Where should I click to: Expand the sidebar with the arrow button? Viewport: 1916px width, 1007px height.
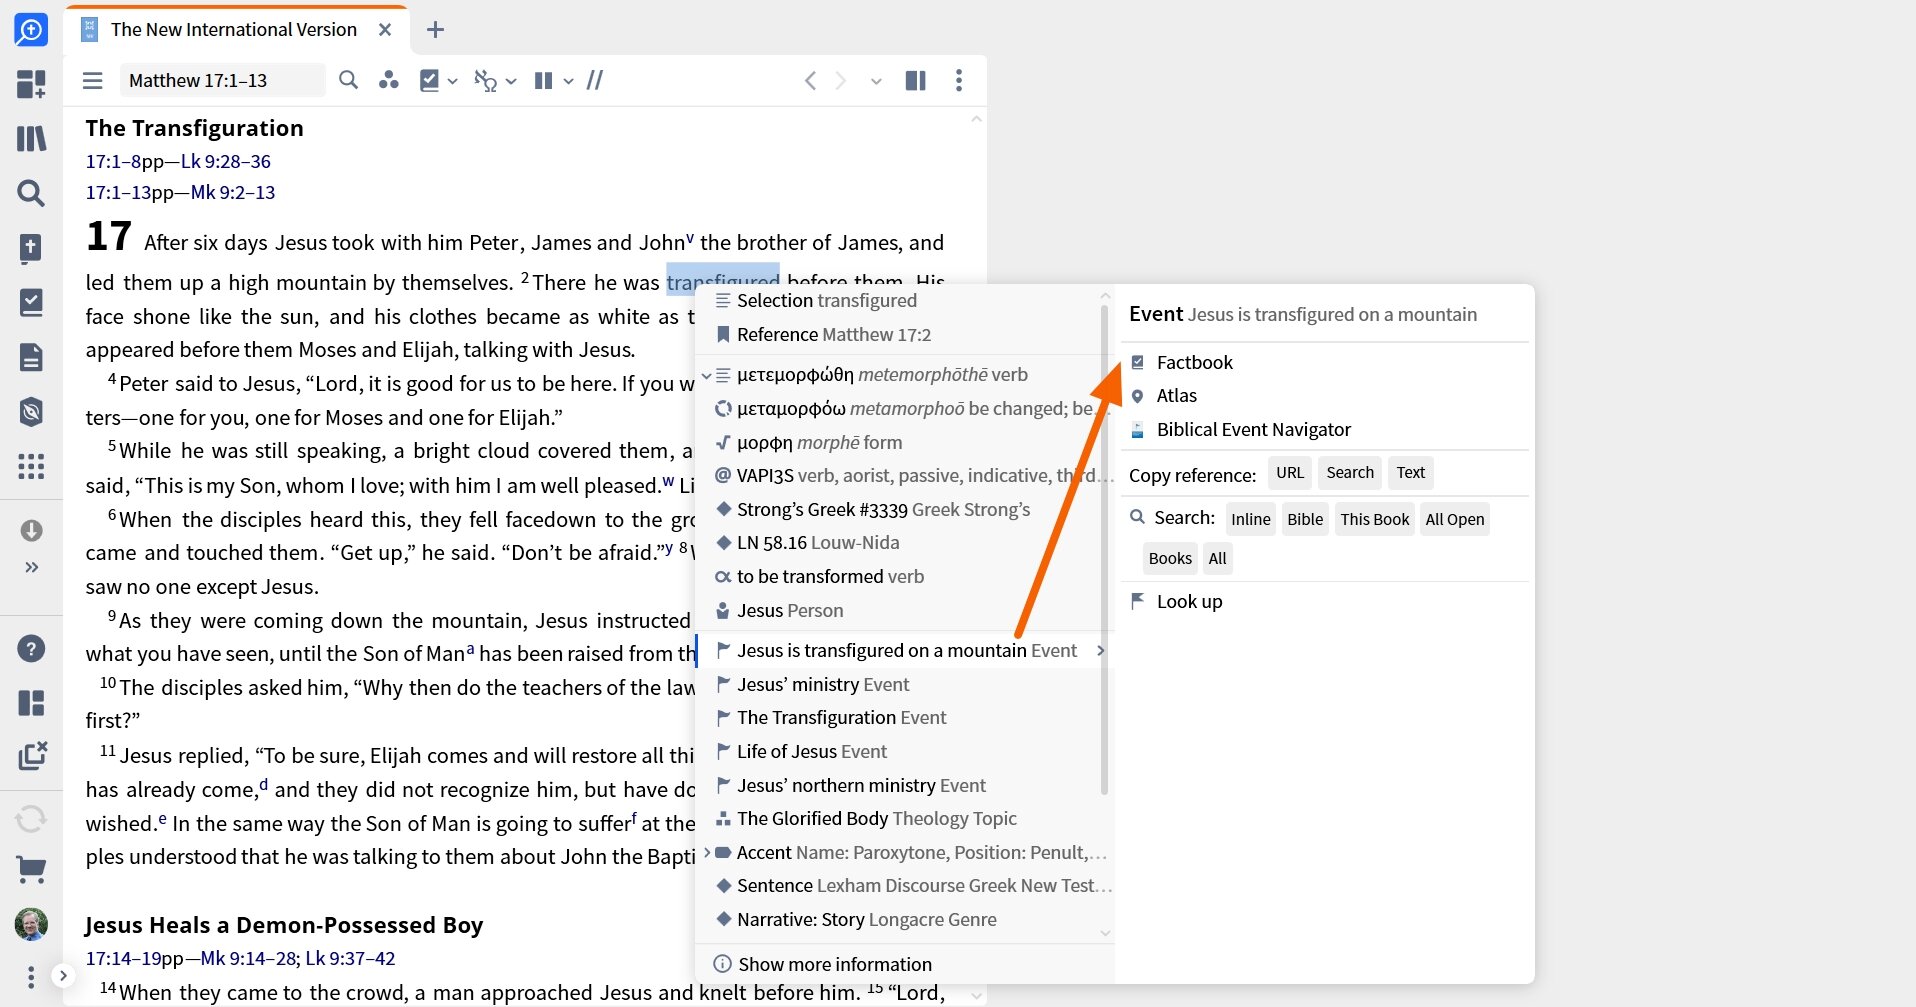click(x=63, y=976)
